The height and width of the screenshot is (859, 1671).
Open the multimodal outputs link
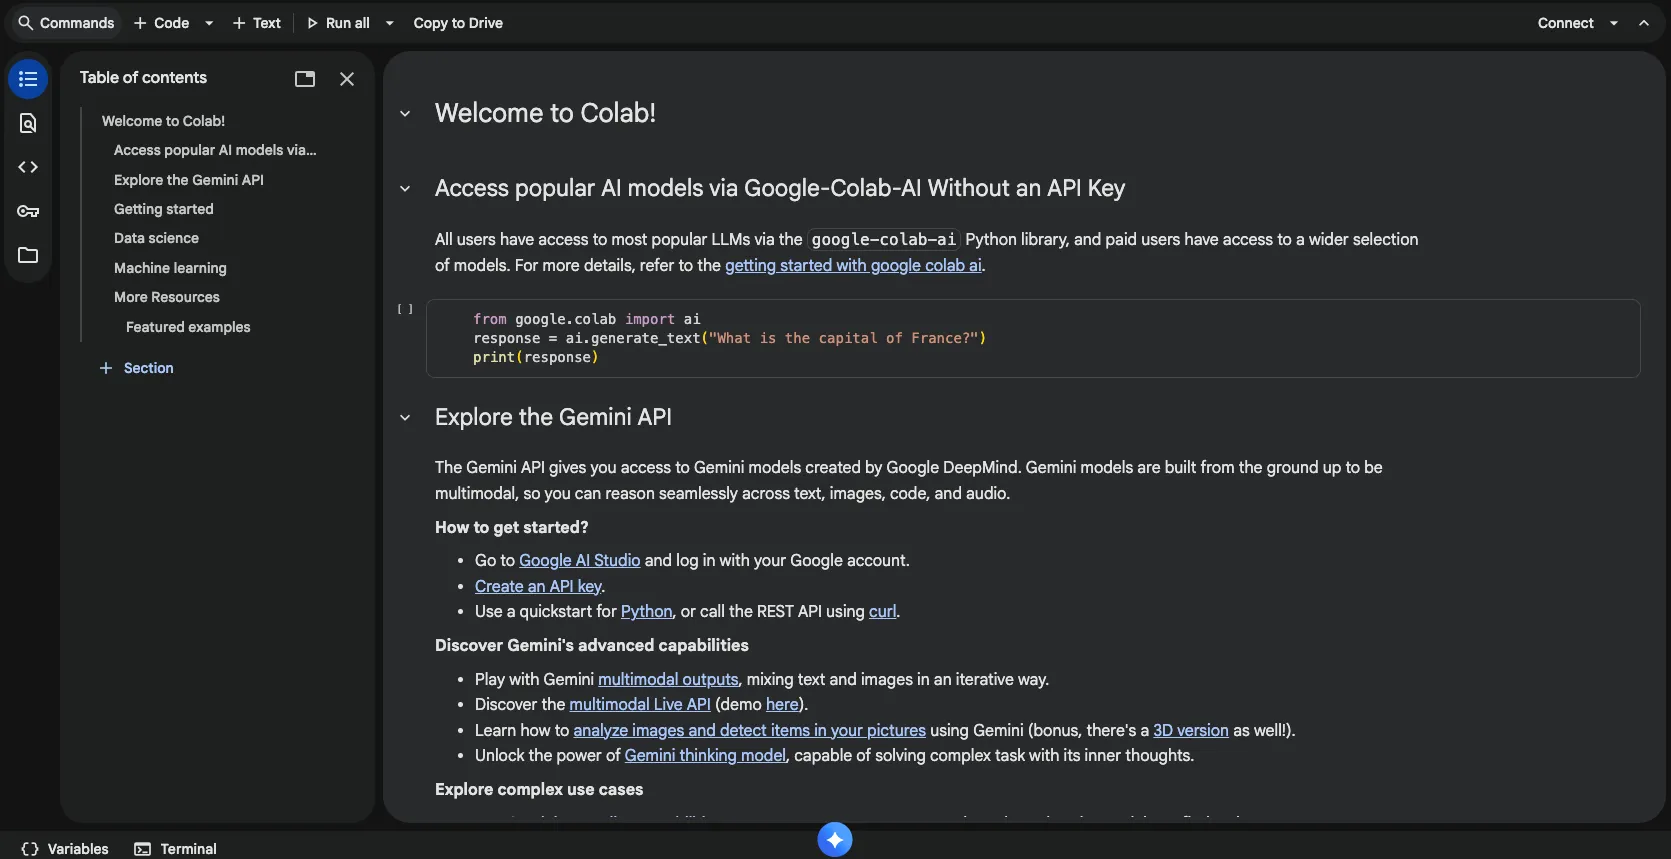click(x=668, y=679)
